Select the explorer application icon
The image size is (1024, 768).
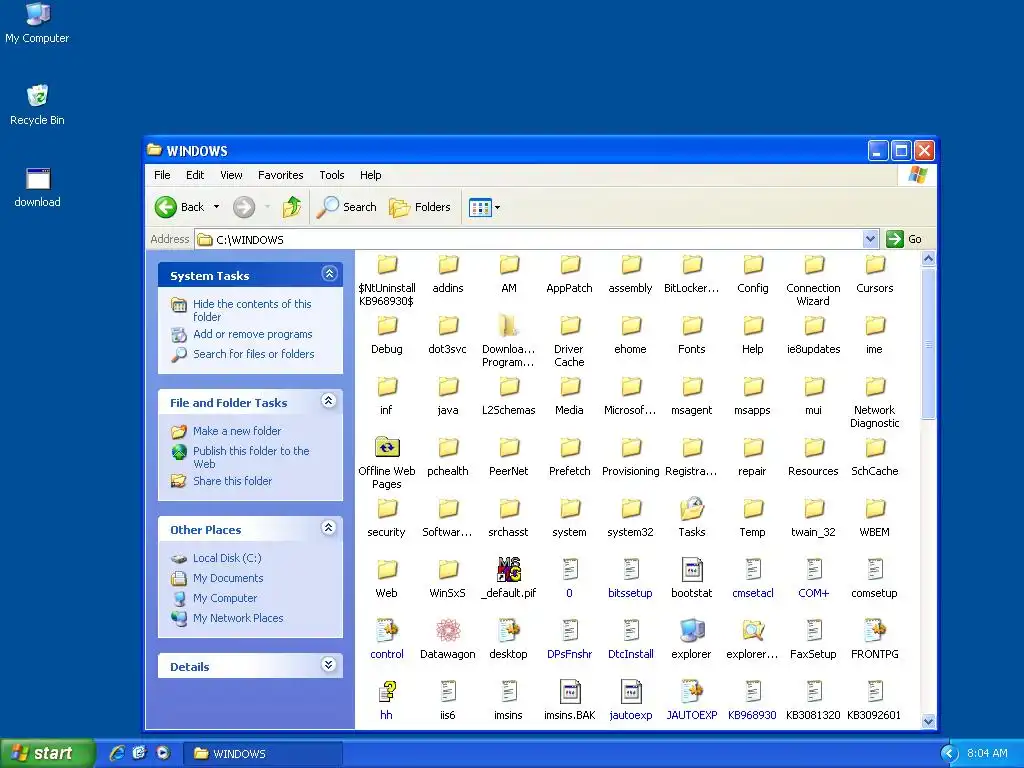pos(692,639)
